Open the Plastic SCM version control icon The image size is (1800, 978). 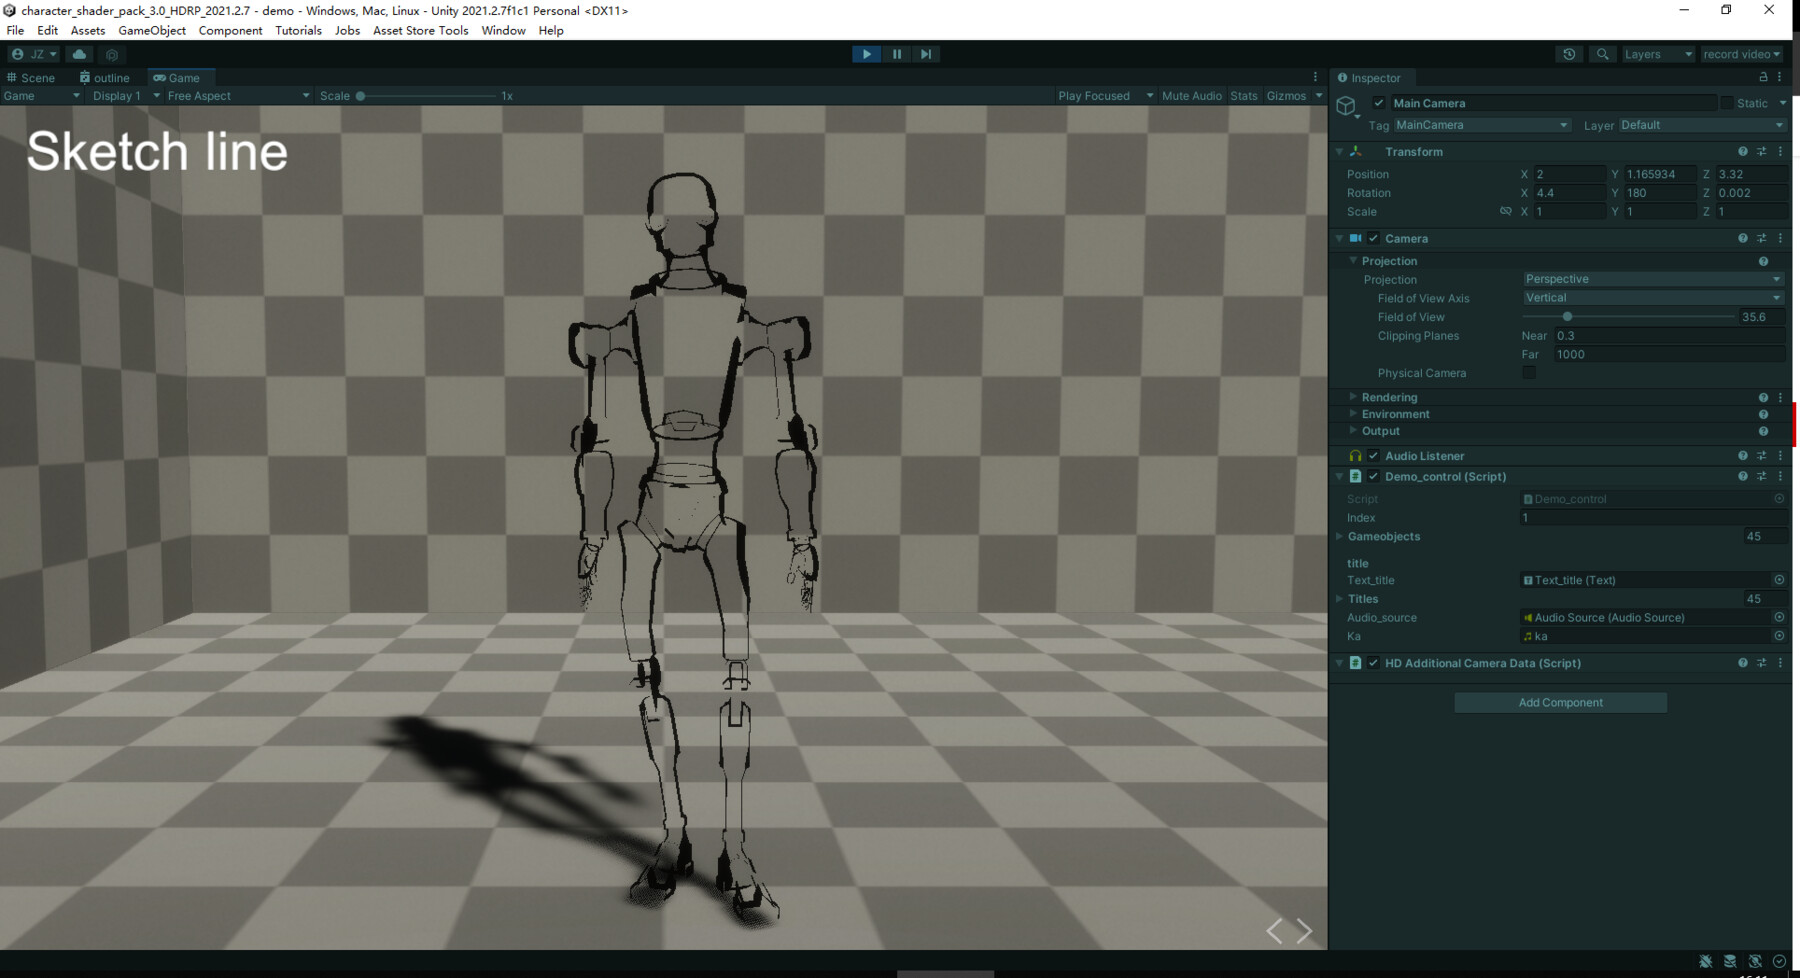click(x=112, y=54)
